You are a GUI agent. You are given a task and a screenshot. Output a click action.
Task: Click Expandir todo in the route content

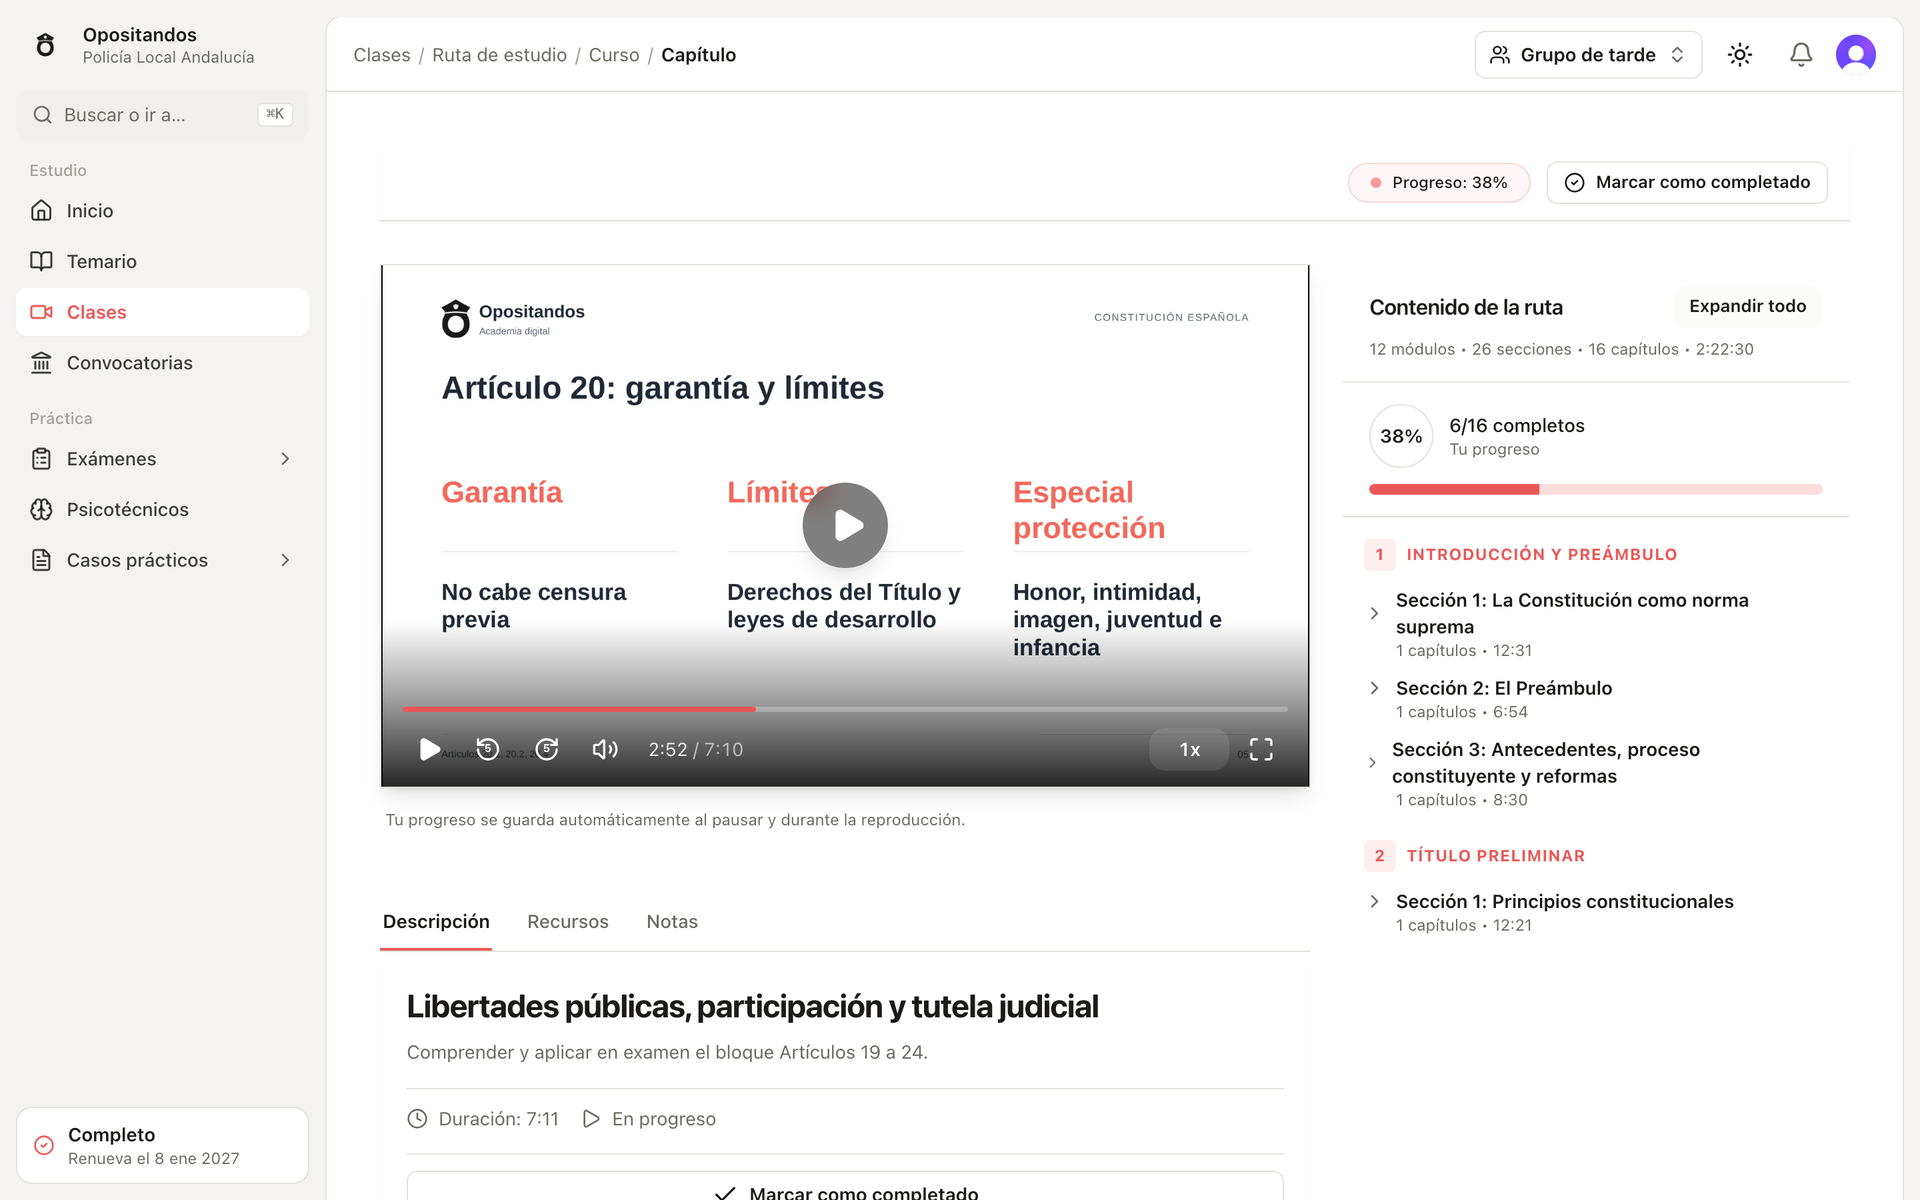click(1747, 306)
